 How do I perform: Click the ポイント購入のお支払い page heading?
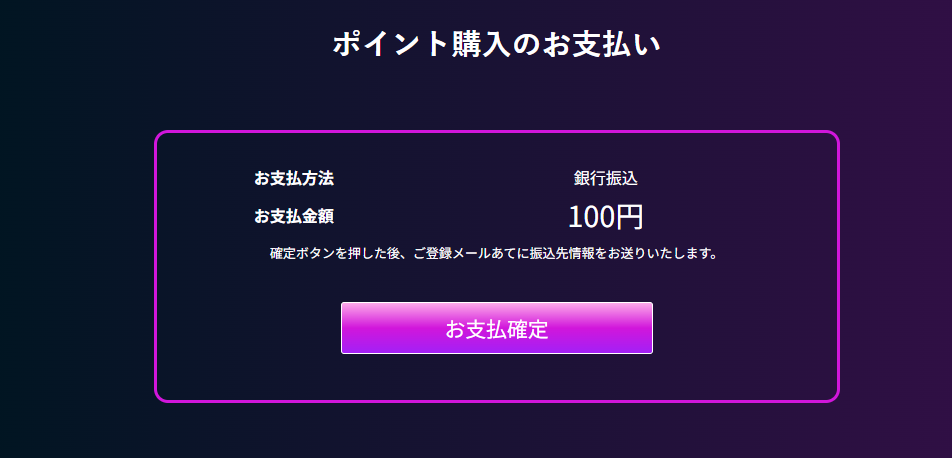(497, 44)
